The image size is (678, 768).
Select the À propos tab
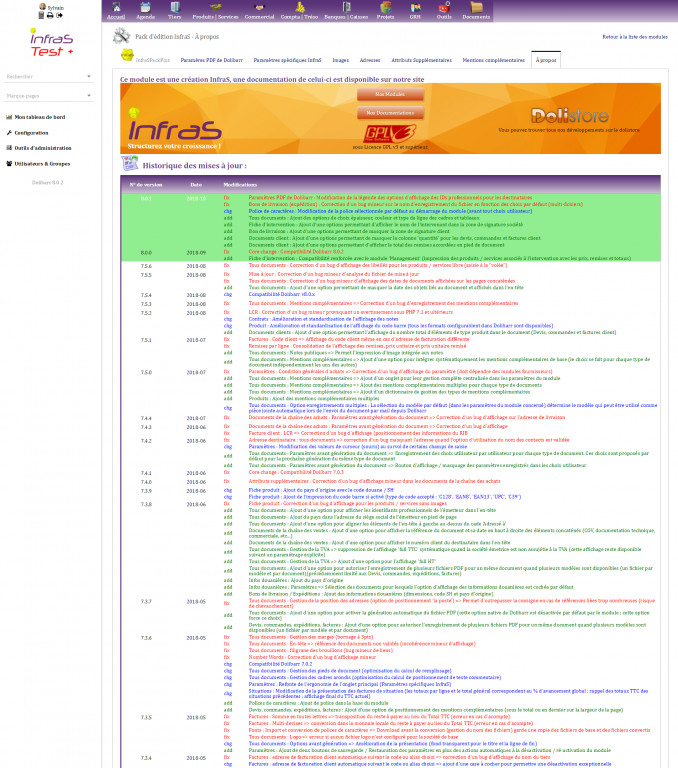point(546,60)
